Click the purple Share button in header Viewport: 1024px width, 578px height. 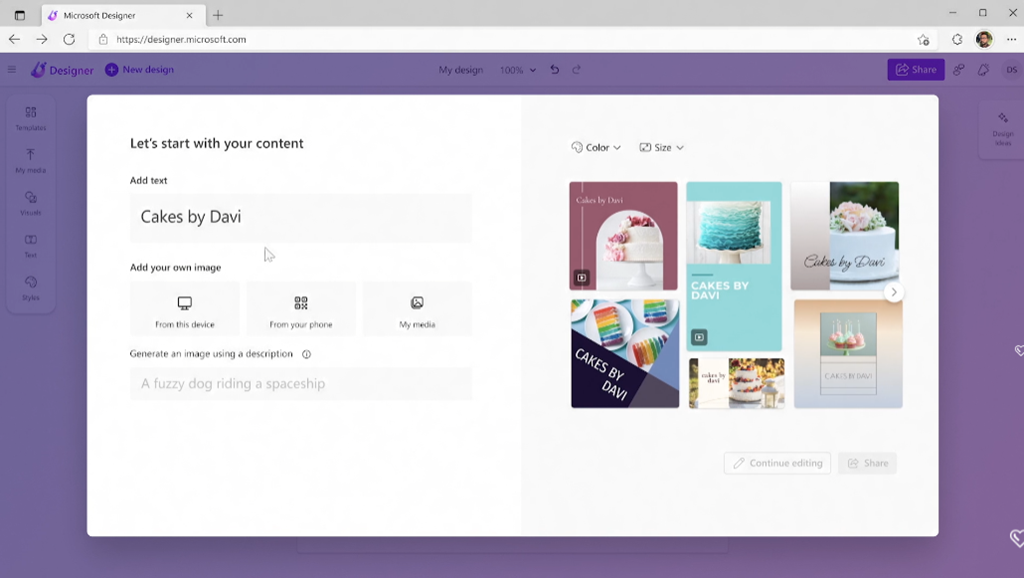coord(916,69)
